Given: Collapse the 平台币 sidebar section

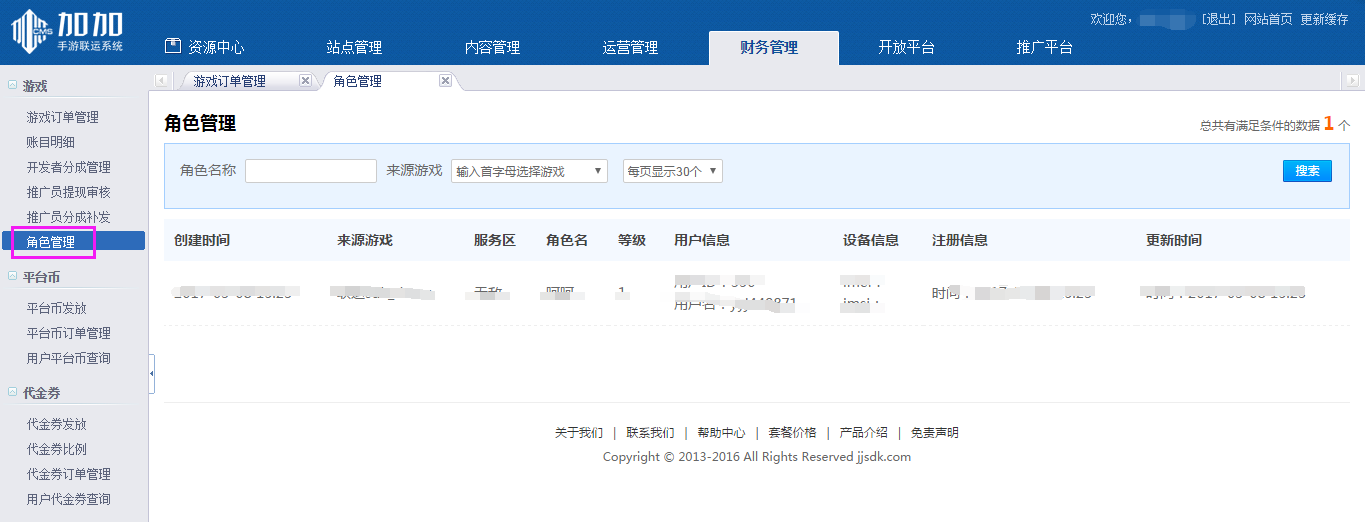Looking at the screenshot, I should coord(12,277).
